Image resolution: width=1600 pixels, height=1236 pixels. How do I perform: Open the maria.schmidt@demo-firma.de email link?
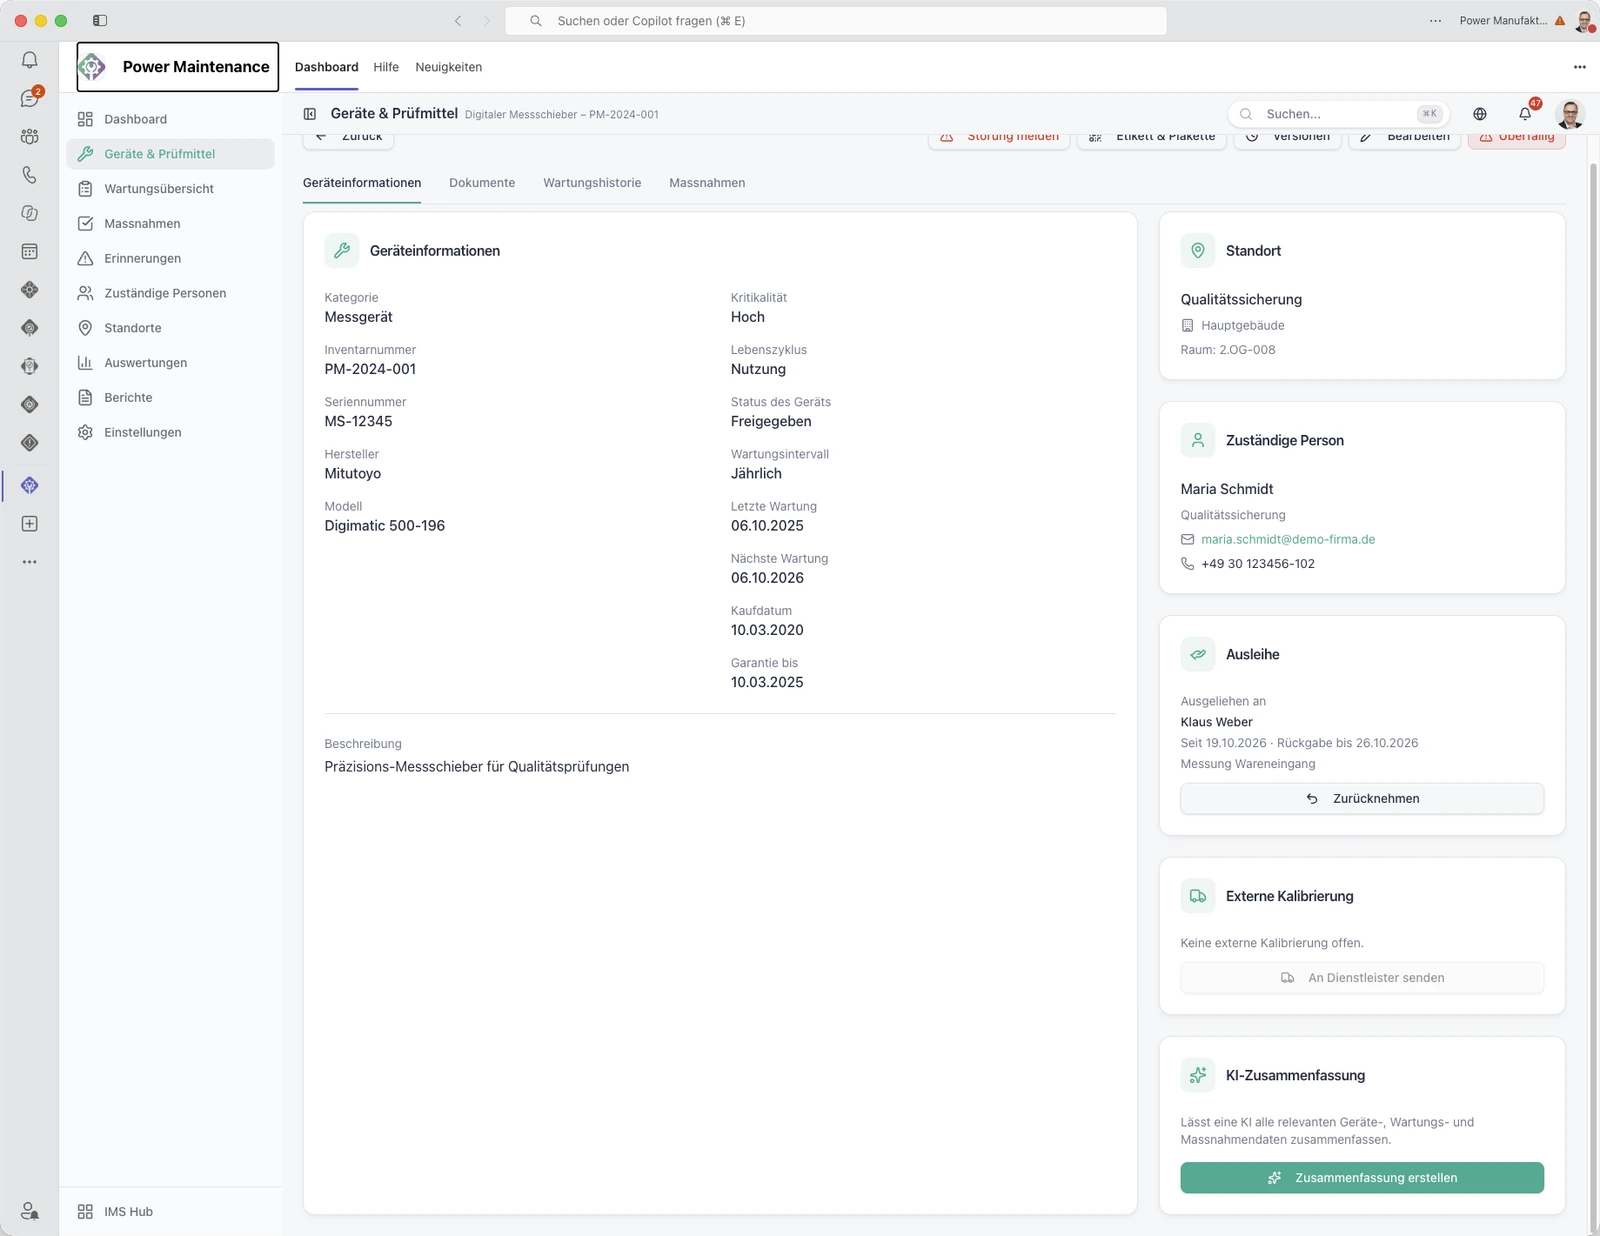(1288, 539)
